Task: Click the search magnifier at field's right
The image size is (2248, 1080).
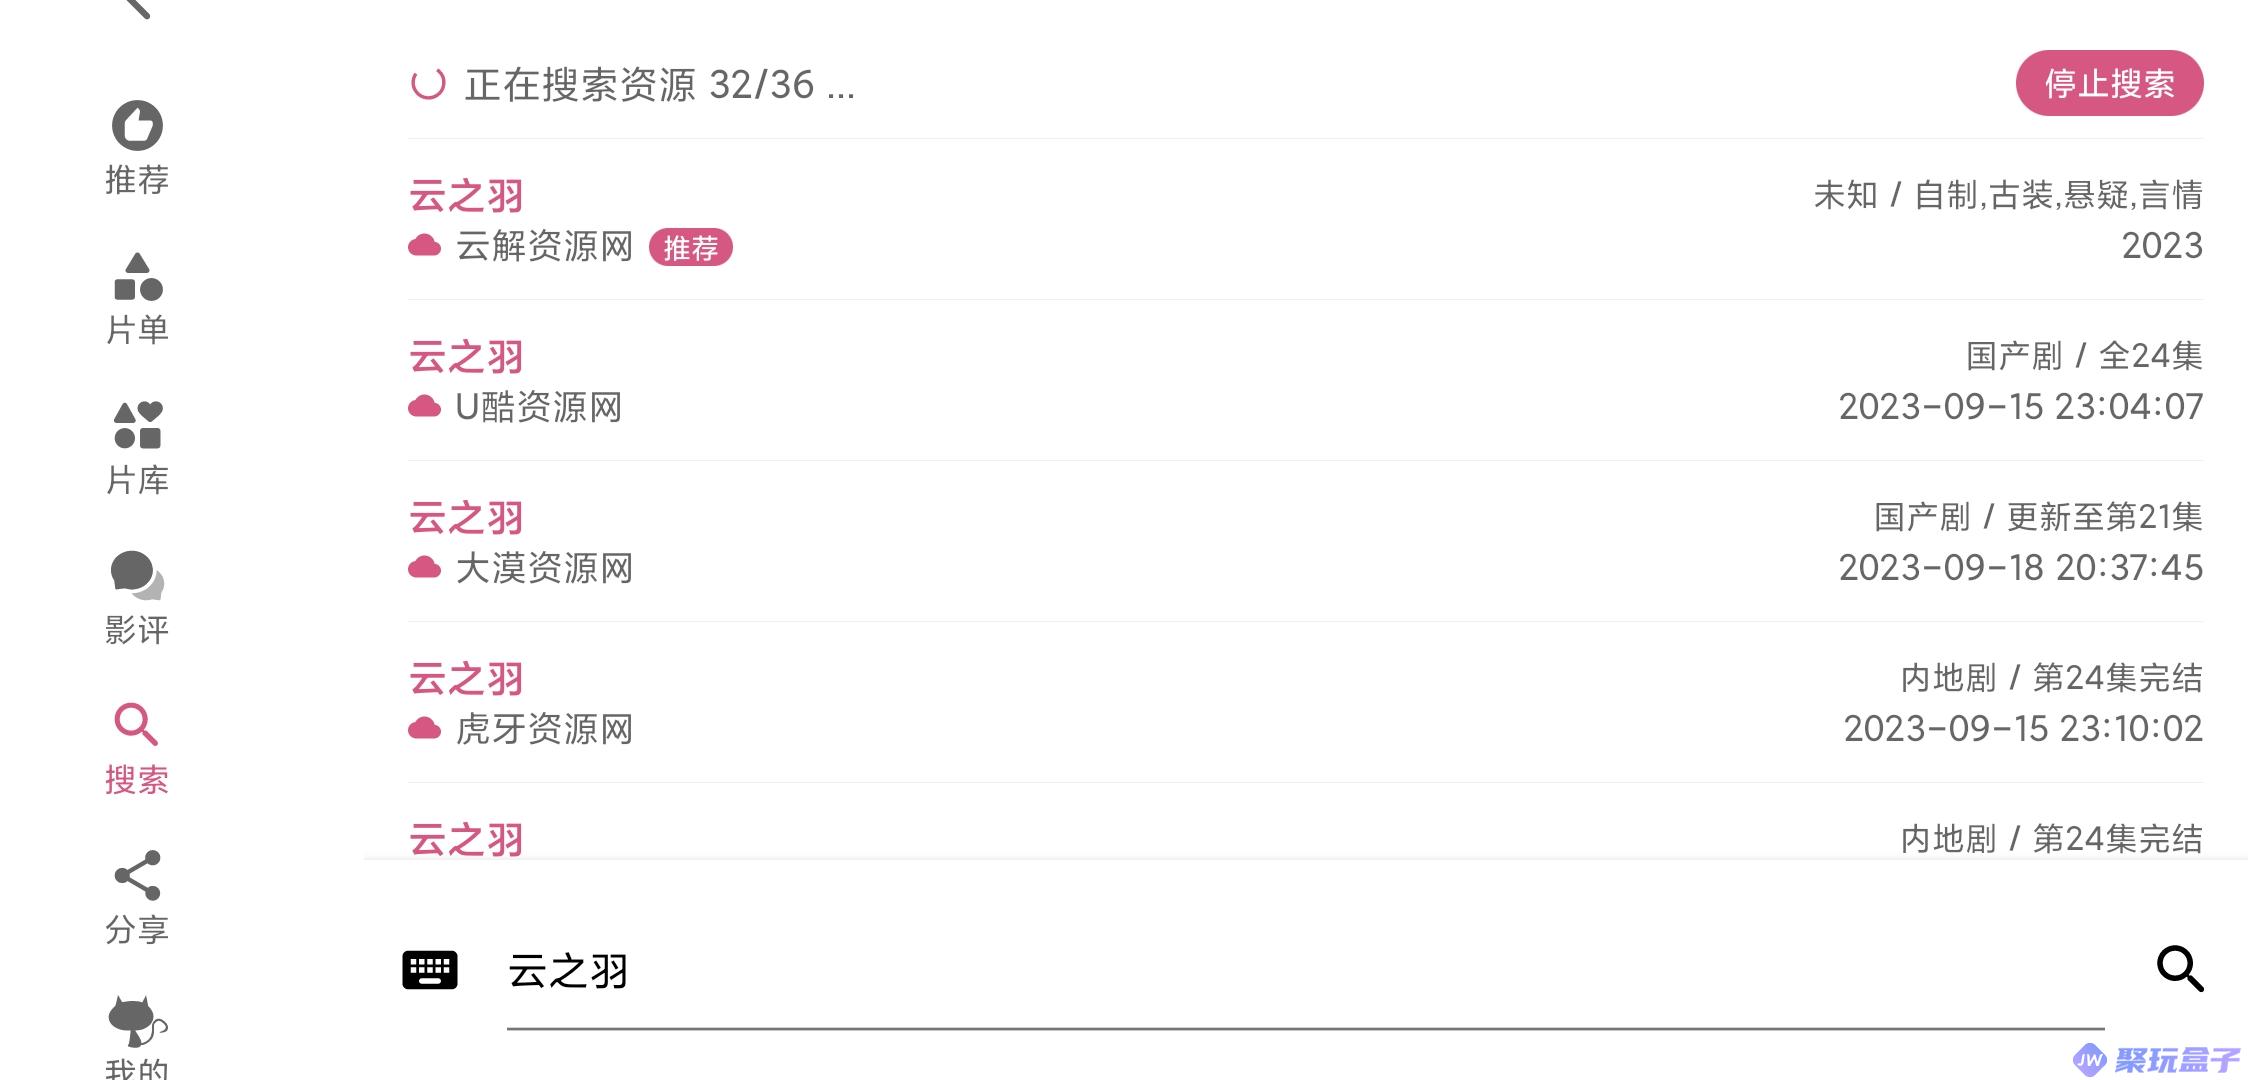Action: click(x=2180, y=969)
